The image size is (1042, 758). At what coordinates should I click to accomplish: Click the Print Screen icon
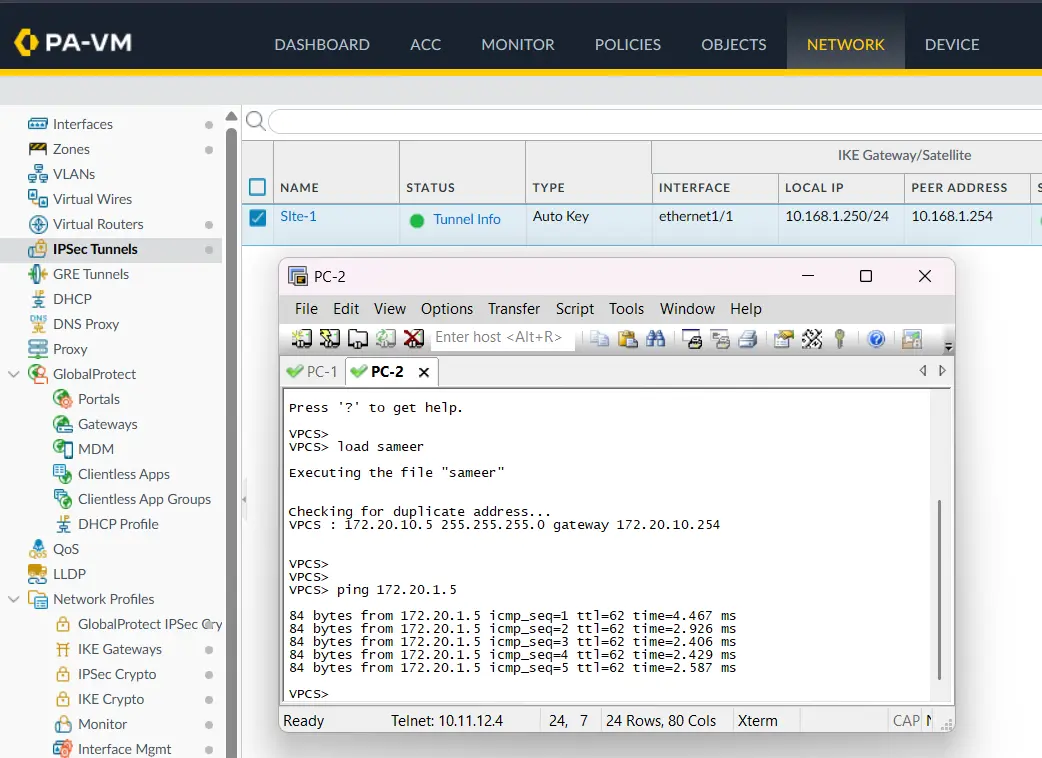click(x=692, y=339)
